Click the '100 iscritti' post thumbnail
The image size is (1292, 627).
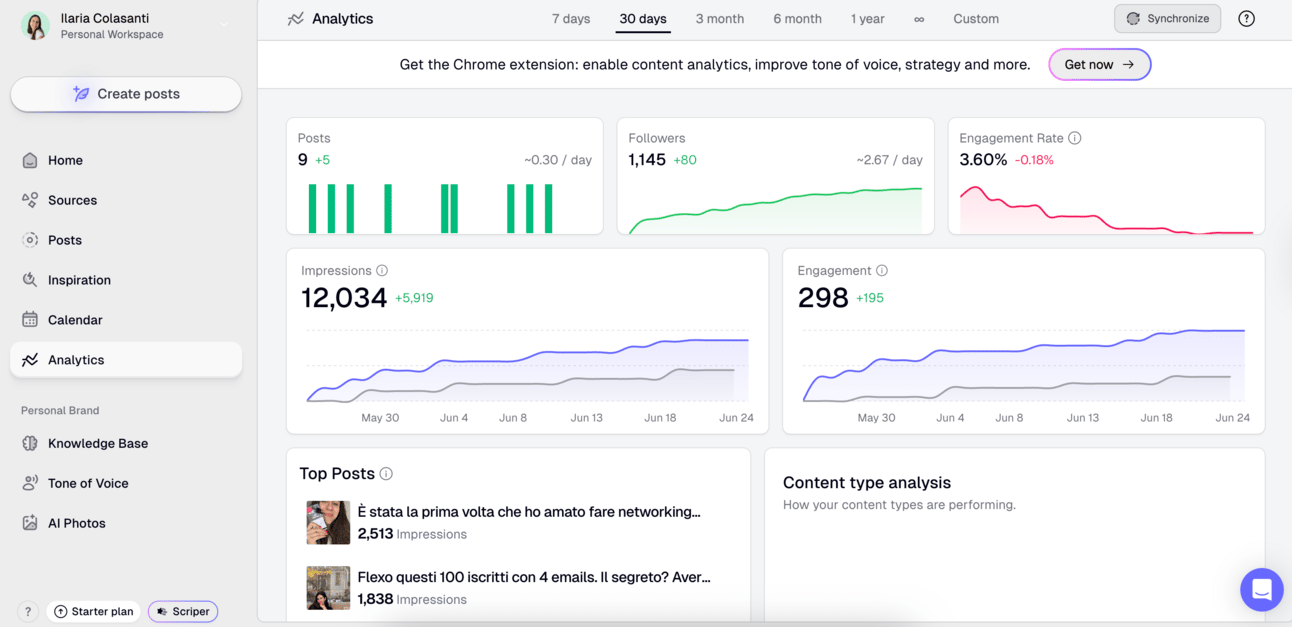click(x=328, y=588)
